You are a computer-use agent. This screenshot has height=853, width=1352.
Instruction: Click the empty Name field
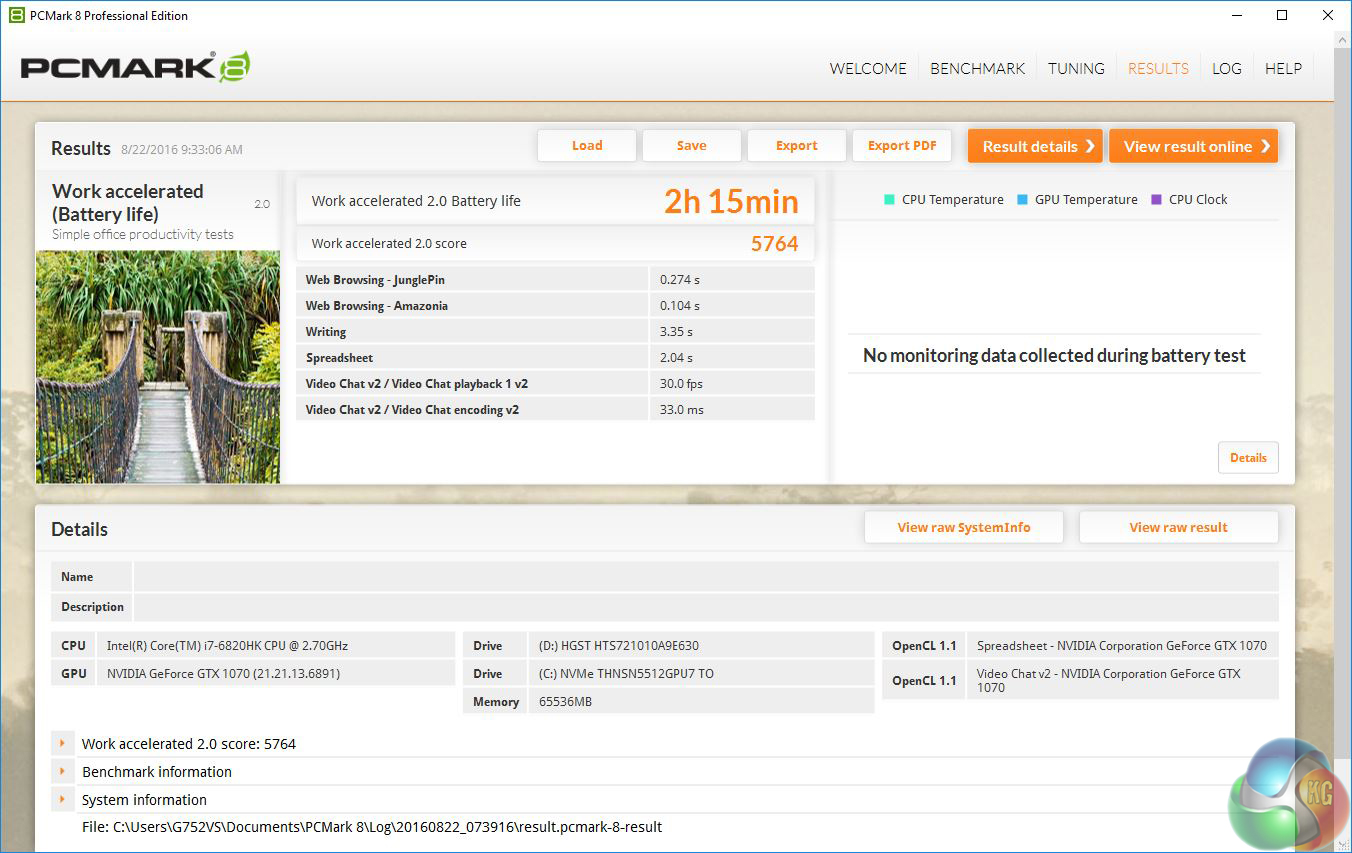705,577
